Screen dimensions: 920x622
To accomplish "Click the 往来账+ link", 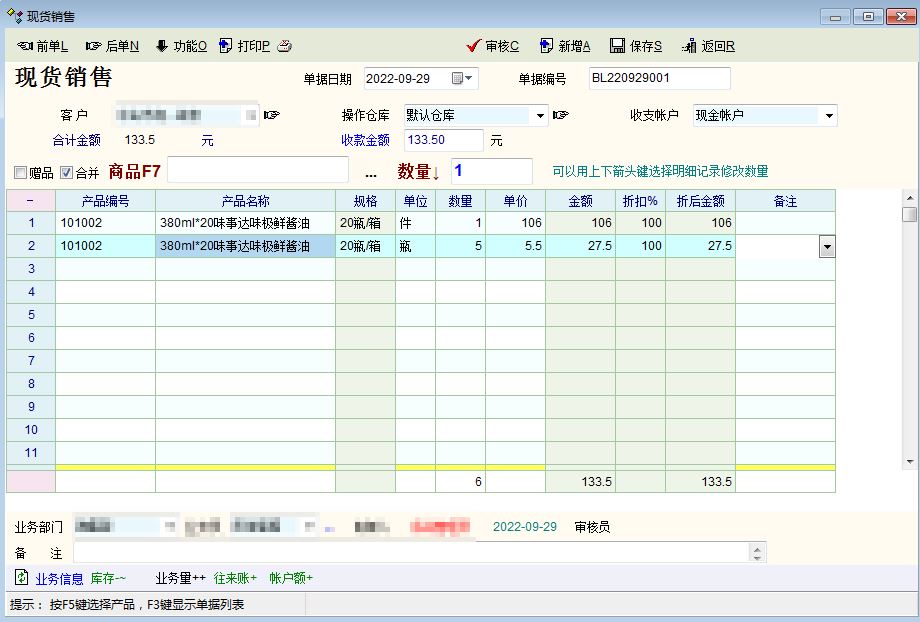I will pos(235,578).
